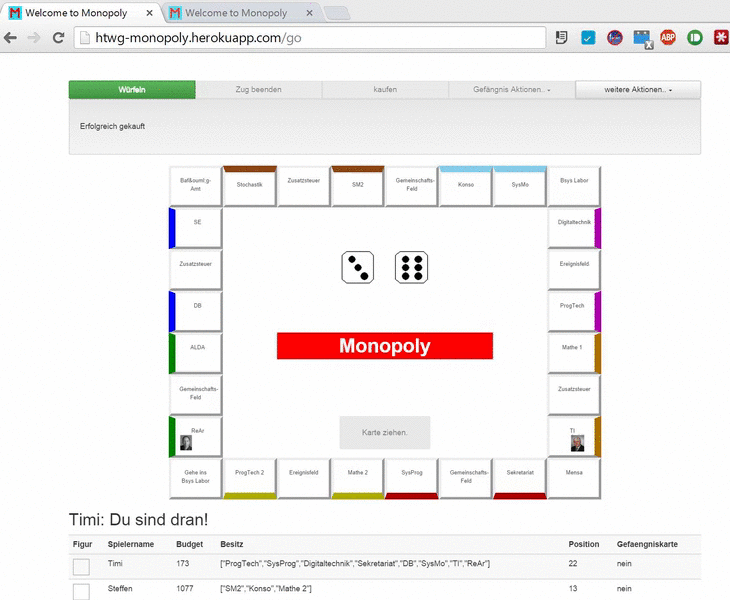Select the SysMo board field
The image size is (730, 600).
pyautogui.click(x=520, y=186)
